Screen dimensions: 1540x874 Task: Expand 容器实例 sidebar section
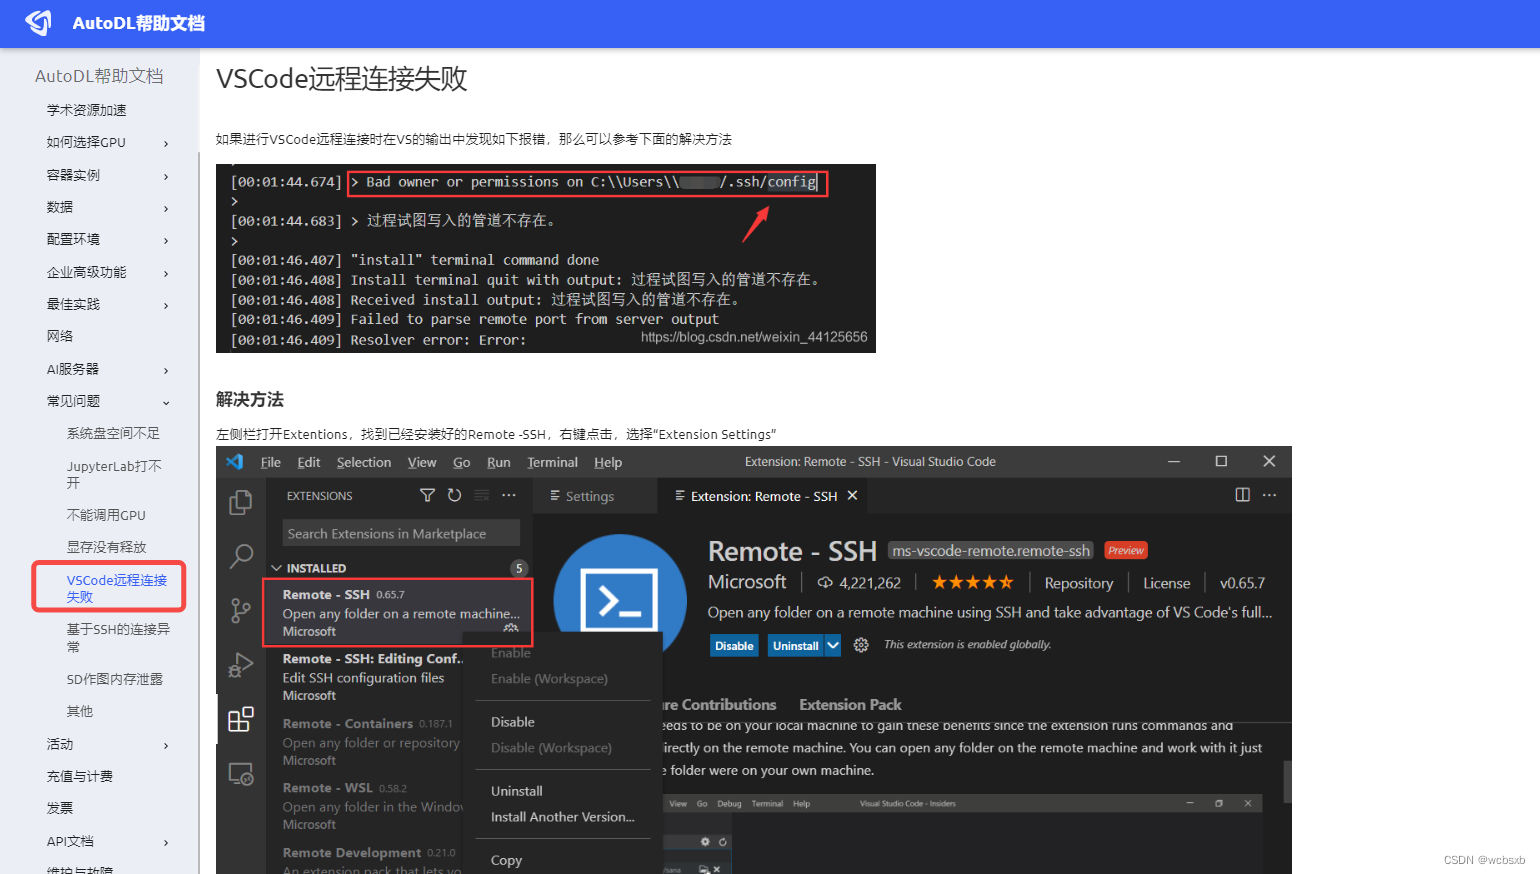click(x=166, y=176)
